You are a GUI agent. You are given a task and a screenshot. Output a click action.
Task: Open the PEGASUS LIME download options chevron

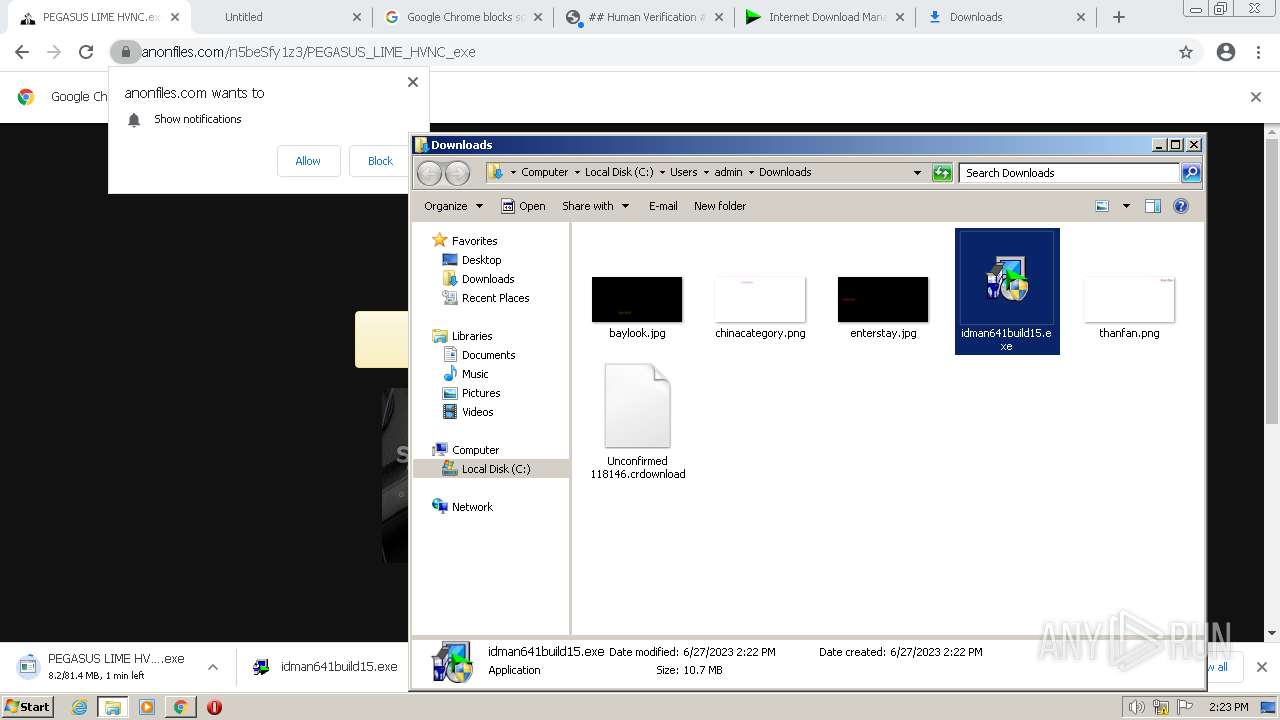pos(213,667)
